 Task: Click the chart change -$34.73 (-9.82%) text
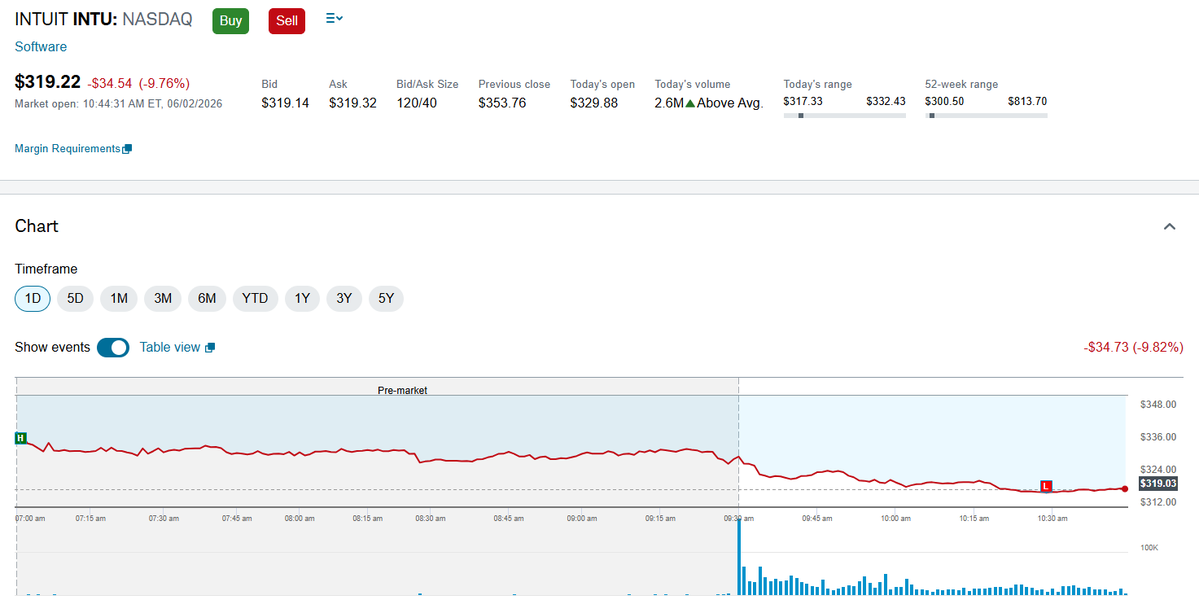1133,348
